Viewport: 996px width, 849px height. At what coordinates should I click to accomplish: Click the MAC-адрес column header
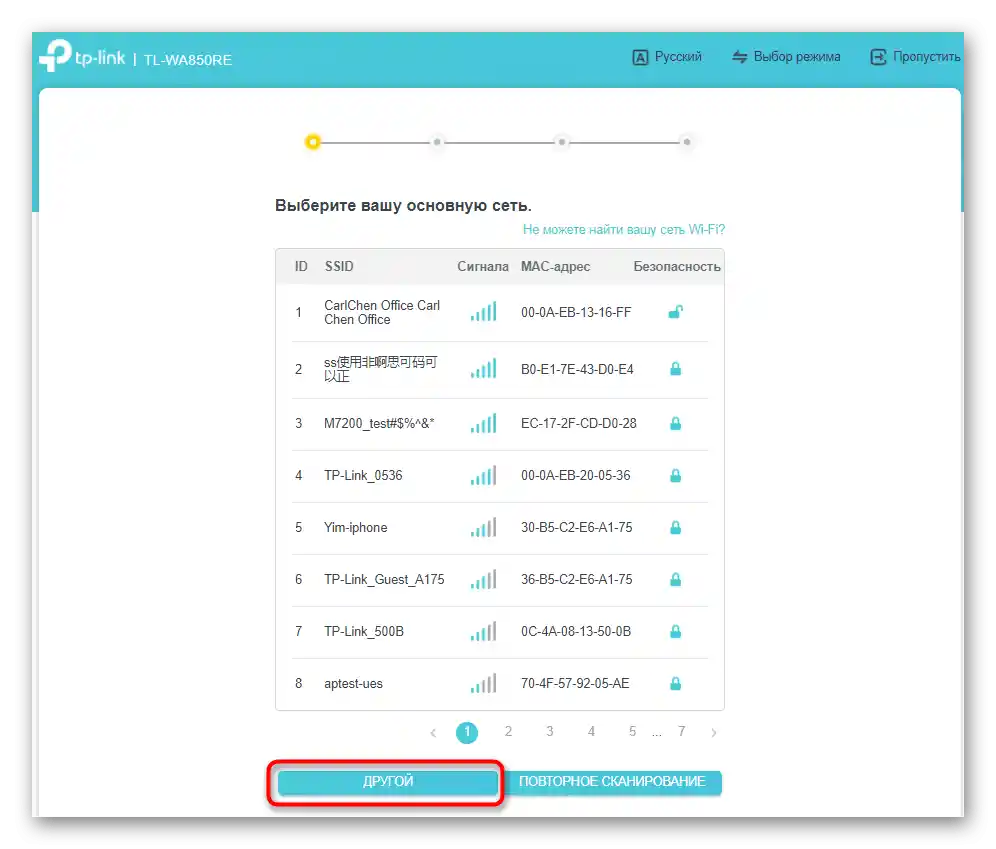(x=555, y=267)
